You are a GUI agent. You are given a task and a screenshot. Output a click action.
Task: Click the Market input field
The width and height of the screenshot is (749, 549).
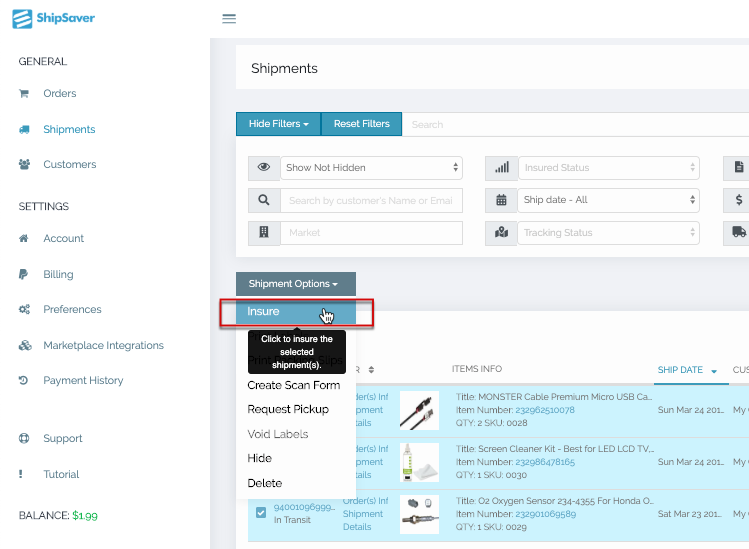[x=371, y=233]
